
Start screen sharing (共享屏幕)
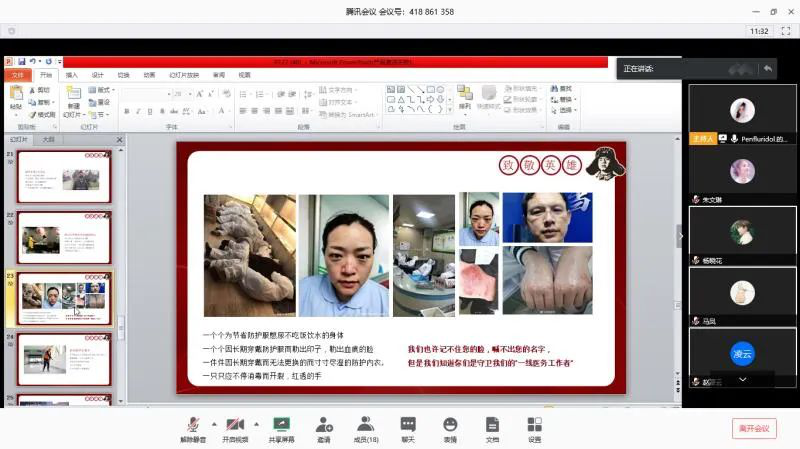pyautogui.click(x=282, y=430)
